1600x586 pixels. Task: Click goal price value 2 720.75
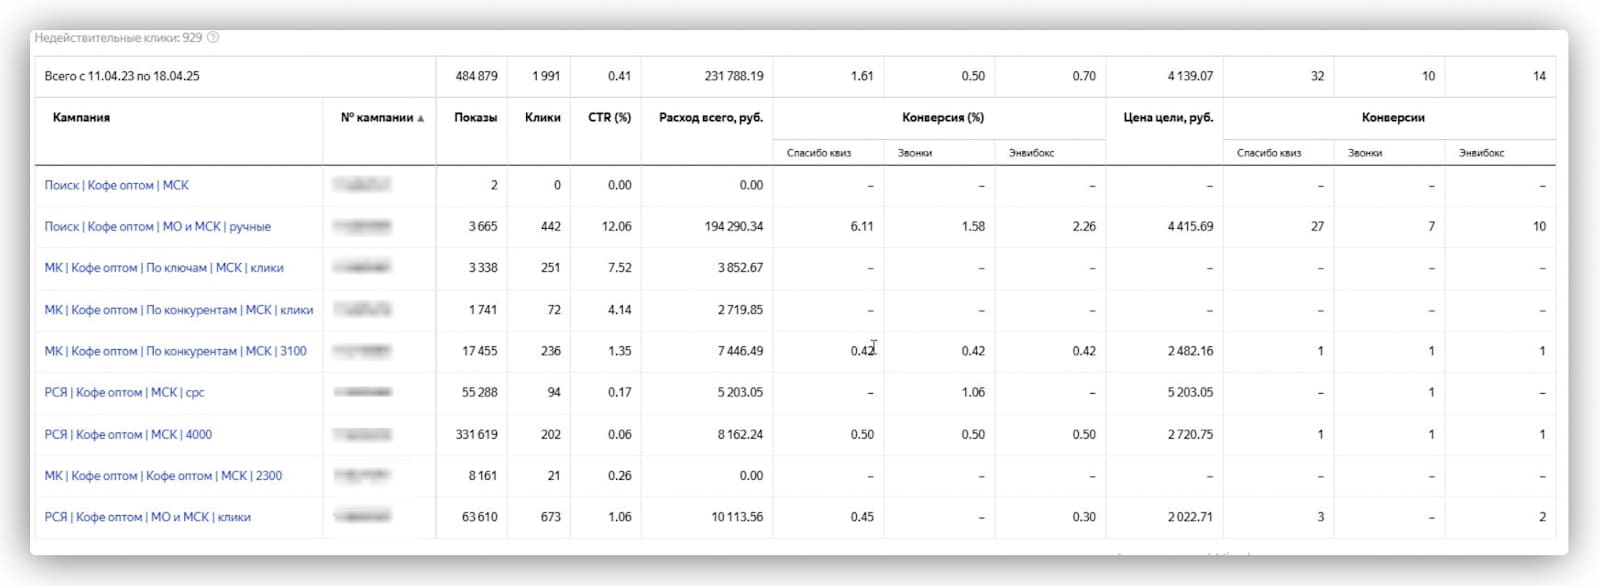point(1190,434)
